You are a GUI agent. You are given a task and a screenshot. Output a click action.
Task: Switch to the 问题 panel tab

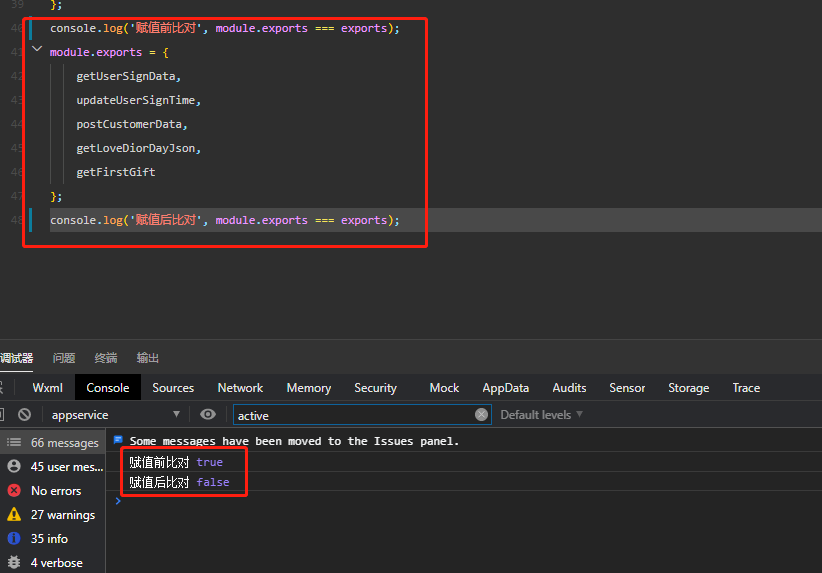tap(64, 358)
